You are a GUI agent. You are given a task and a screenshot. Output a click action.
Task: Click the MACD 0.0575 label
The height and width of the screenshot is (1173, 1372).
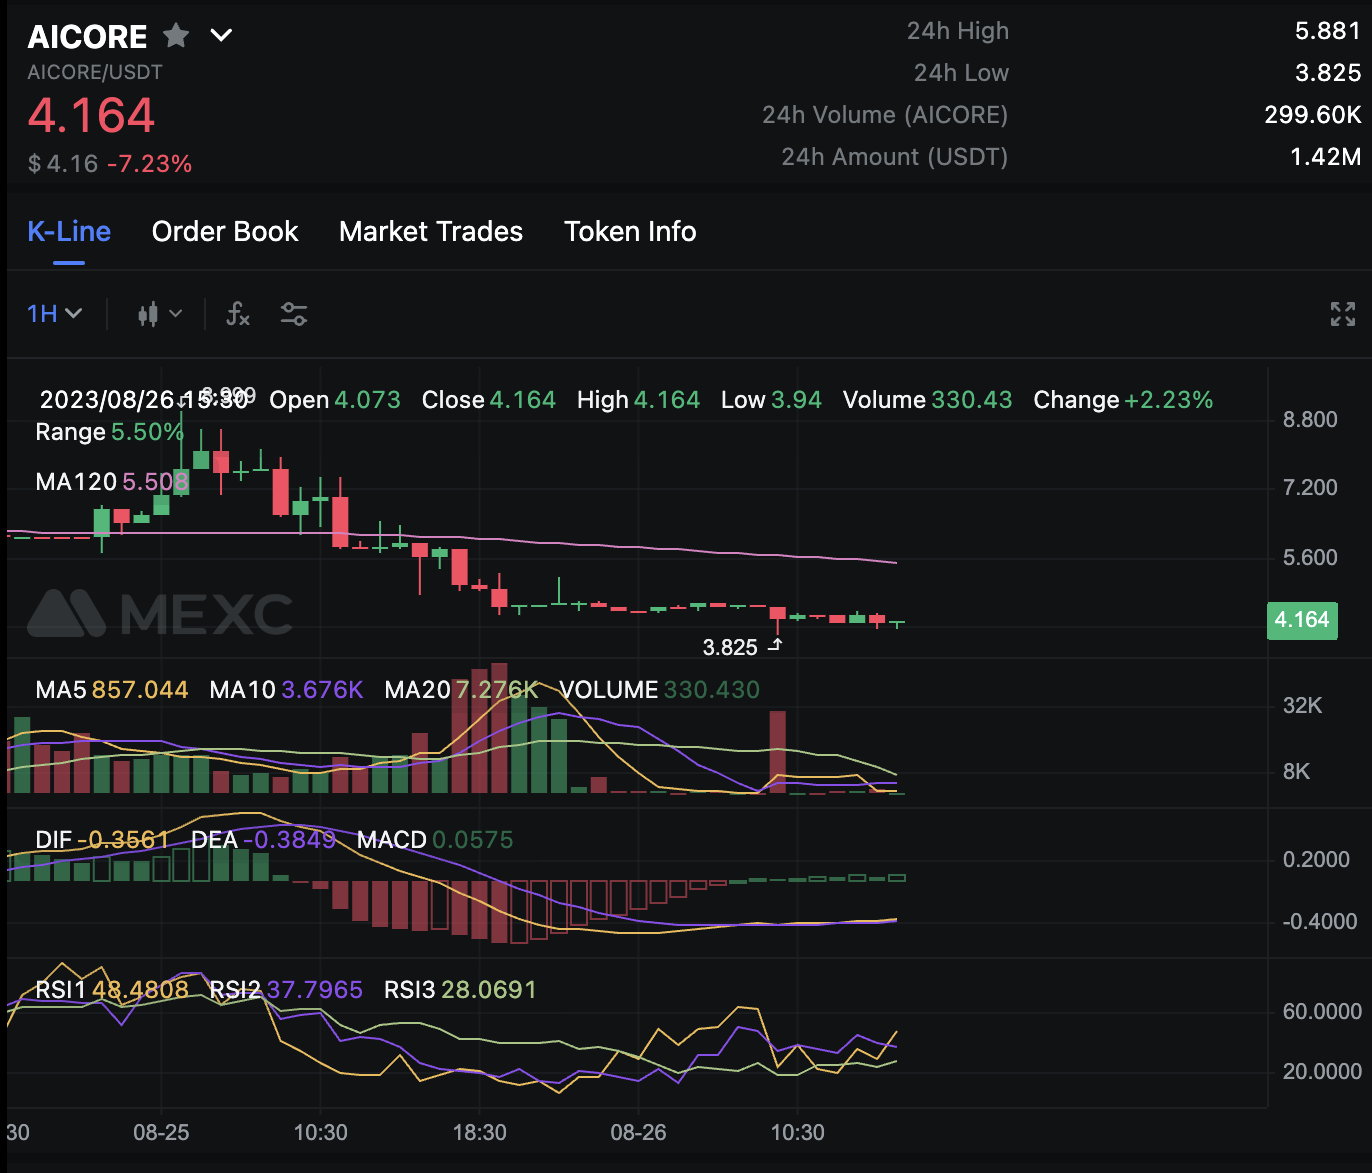[435, 840]
